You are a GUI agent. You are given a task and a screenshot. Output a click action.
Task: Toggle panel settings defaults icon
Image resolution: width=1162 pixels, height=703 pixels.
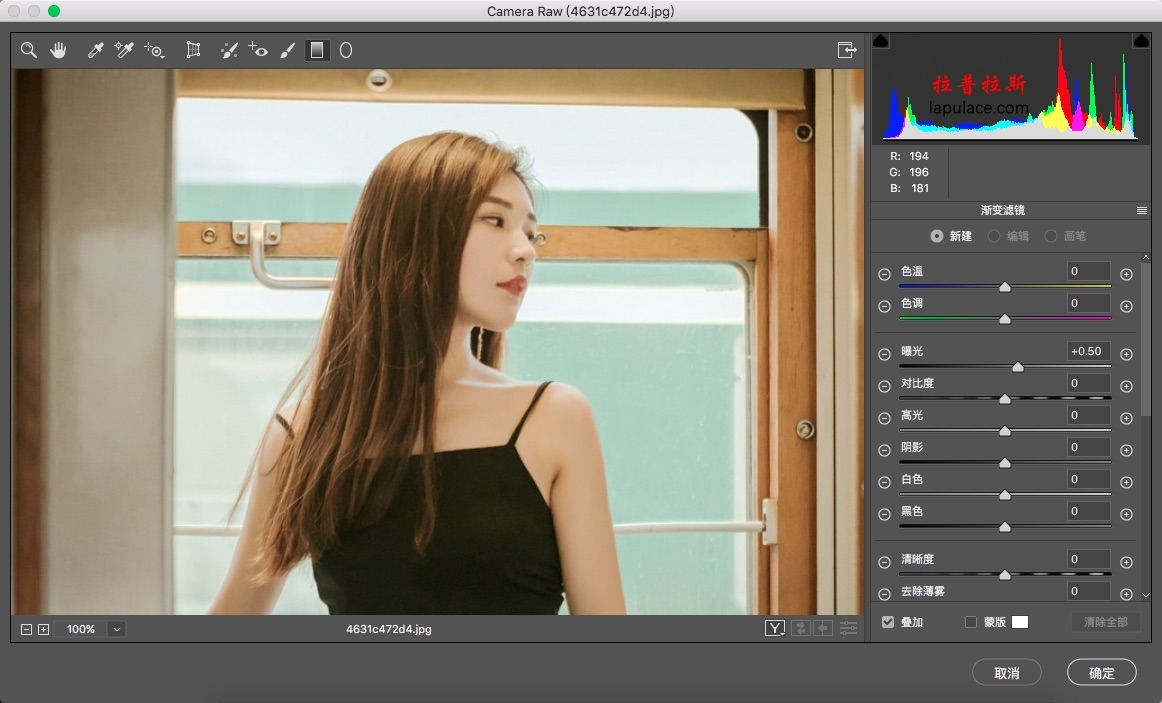[848, 628]
